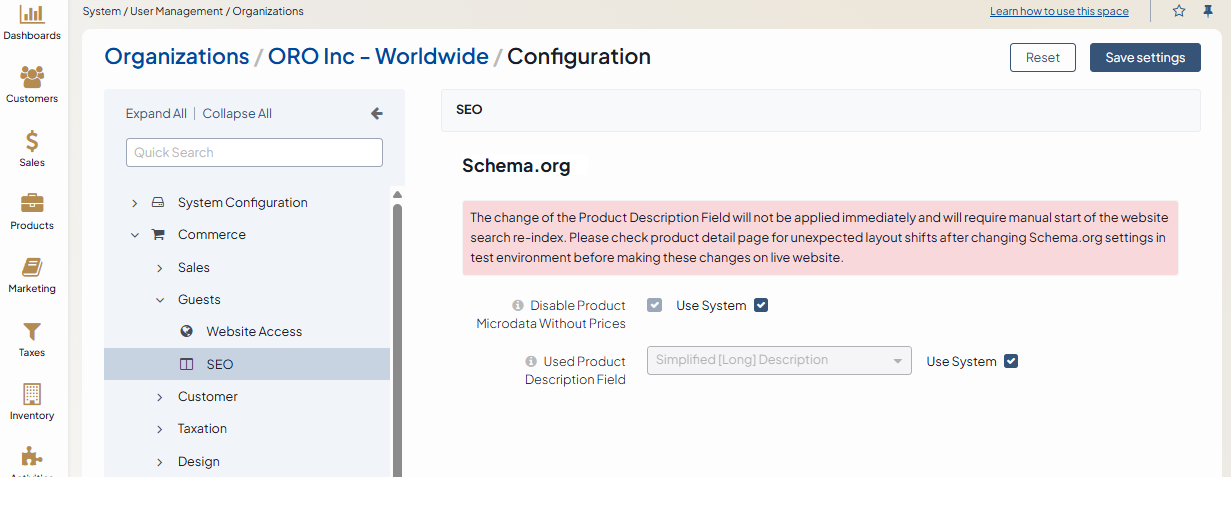Open Used Product Description Field dropdown
This screenshot has height=506, width=1231.
(779, 360)
